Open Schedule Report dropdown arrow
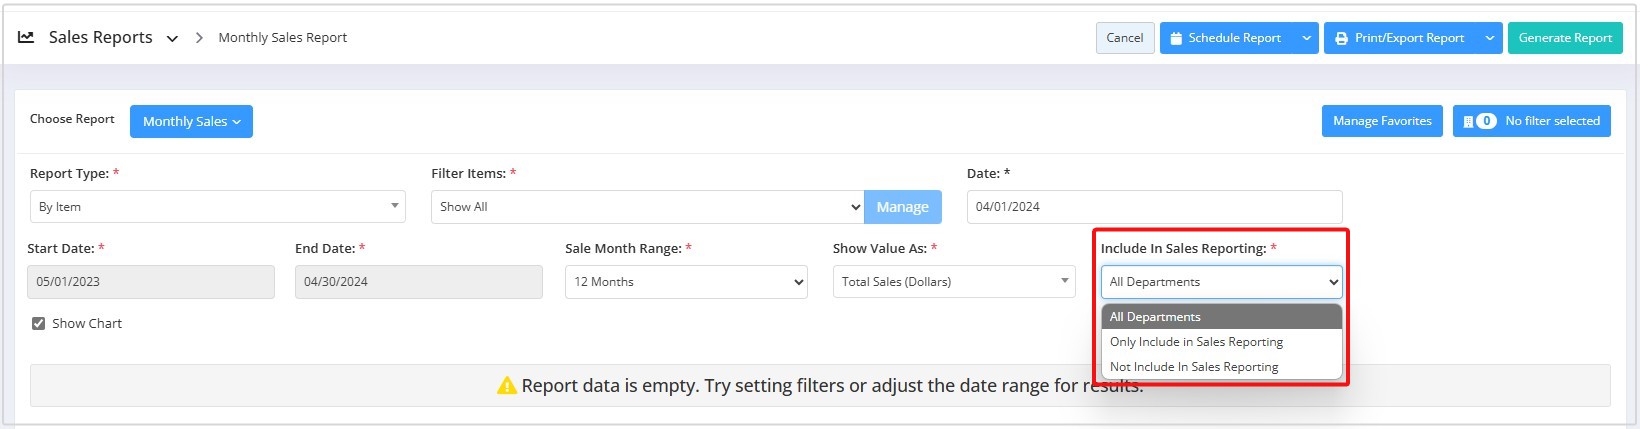Viewport: 1640px width, 429px height. coord(1306,38)
